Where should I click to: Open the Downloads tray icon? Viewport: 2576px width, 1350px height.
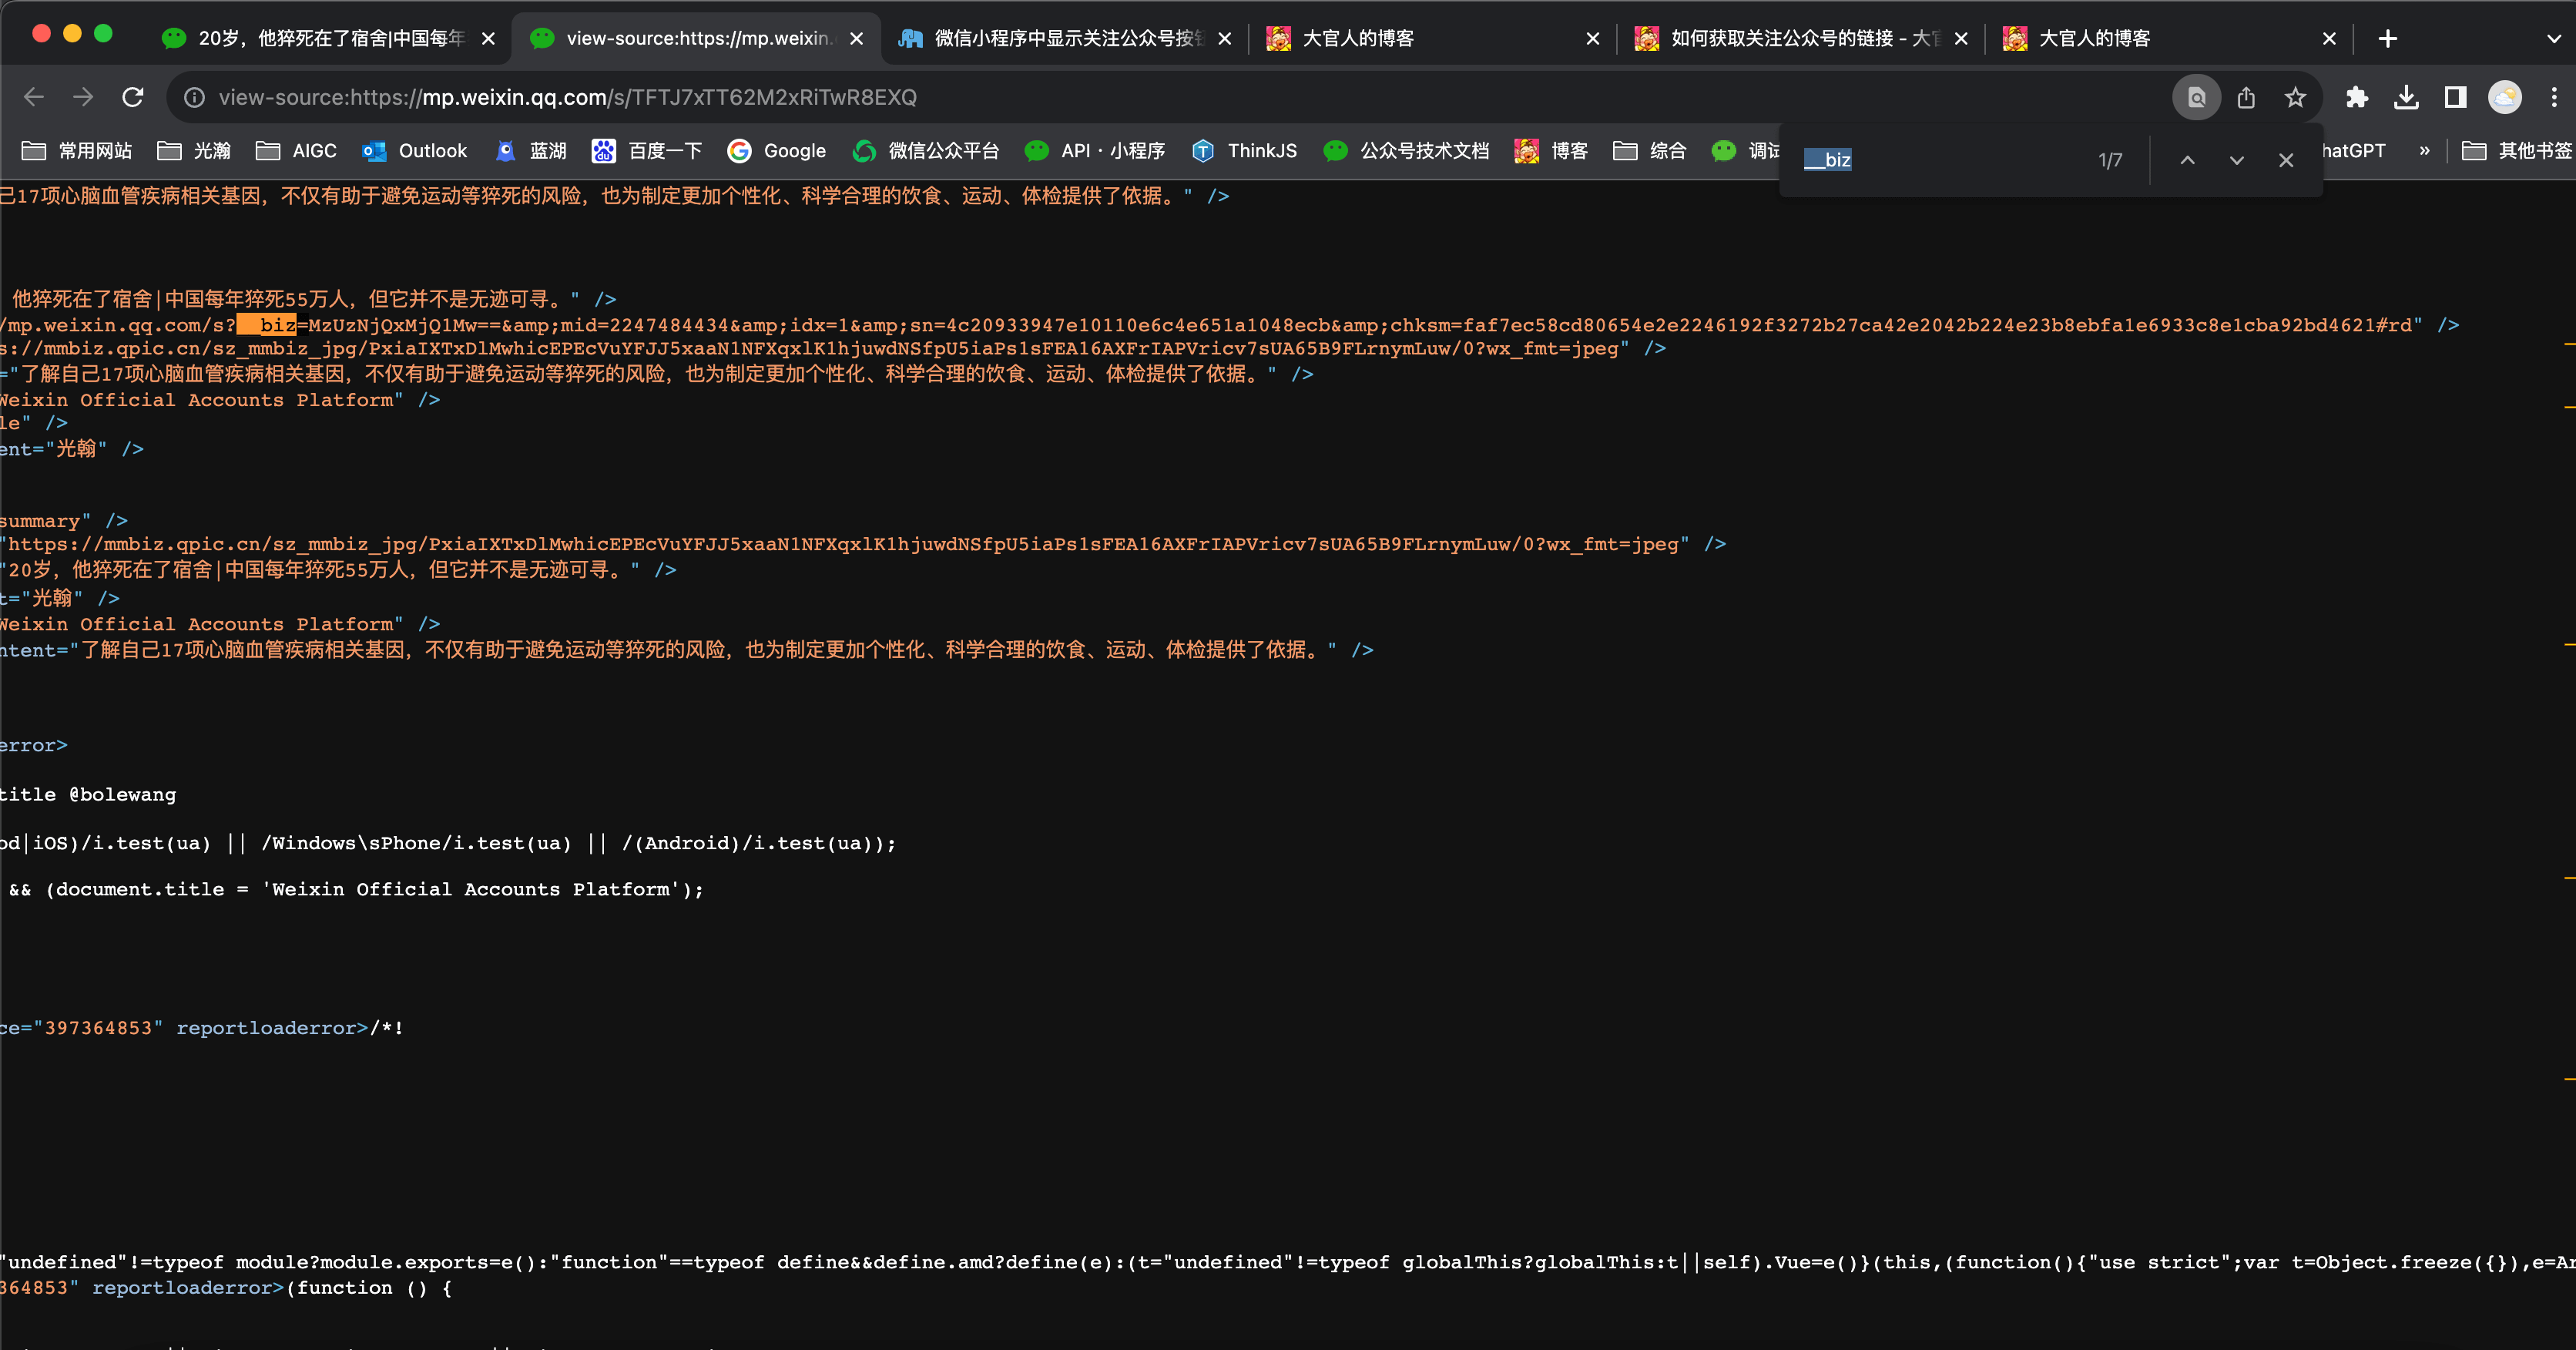(x=2406, y=97)
